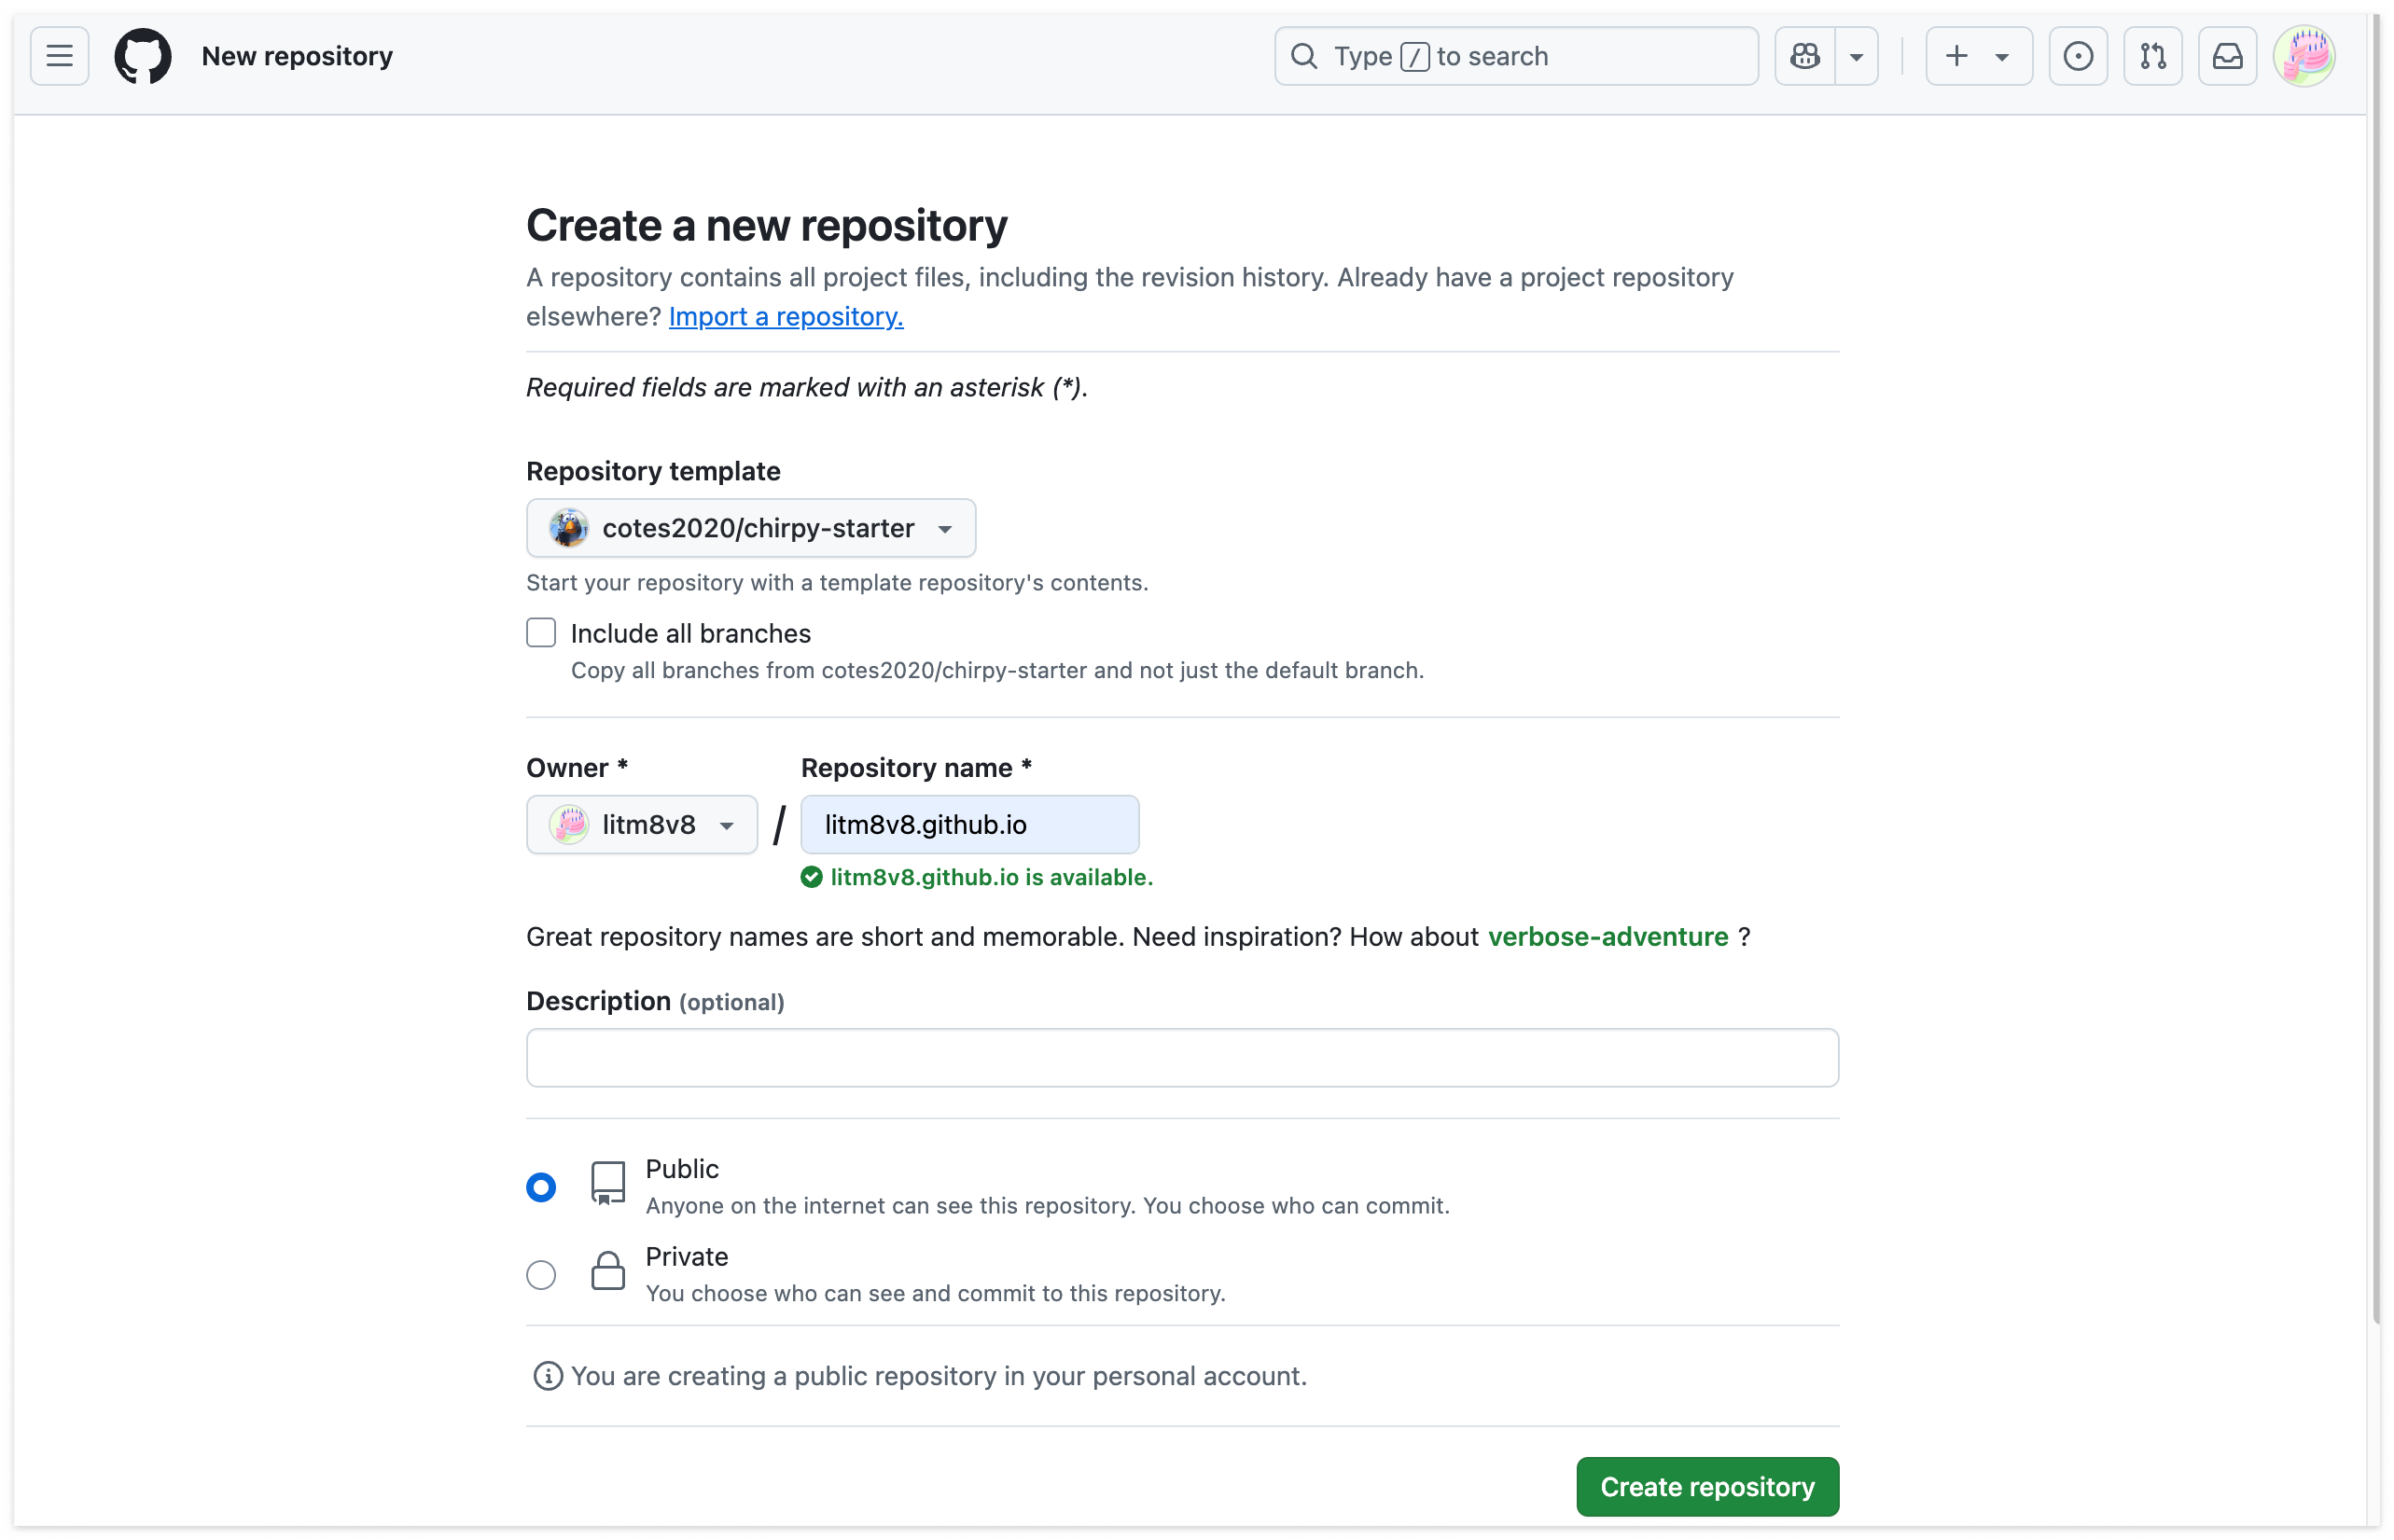Open the Pull requests icon
The width and height of the screenshot is (2394, 1540).
pyautogui.click(x=2153, y=56)
